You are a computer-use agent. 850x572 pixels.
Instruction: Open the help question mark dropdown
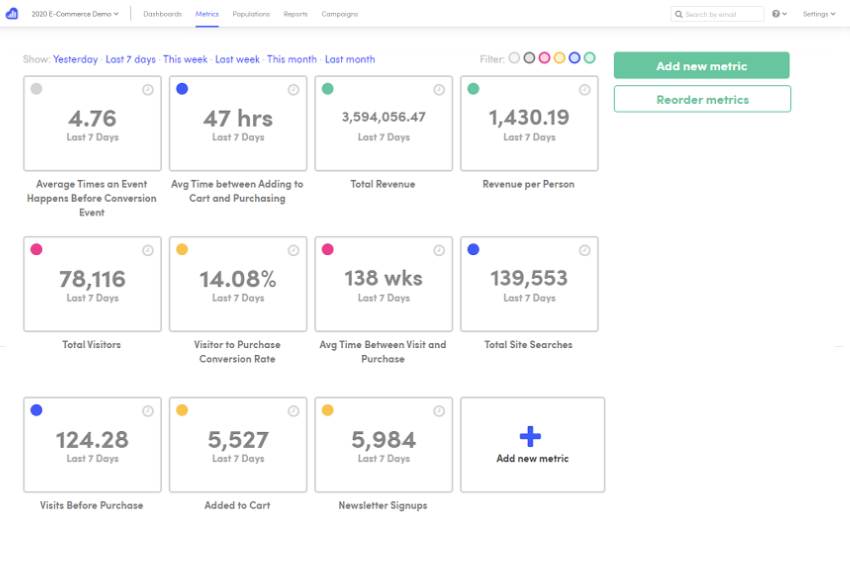[780, 14]
